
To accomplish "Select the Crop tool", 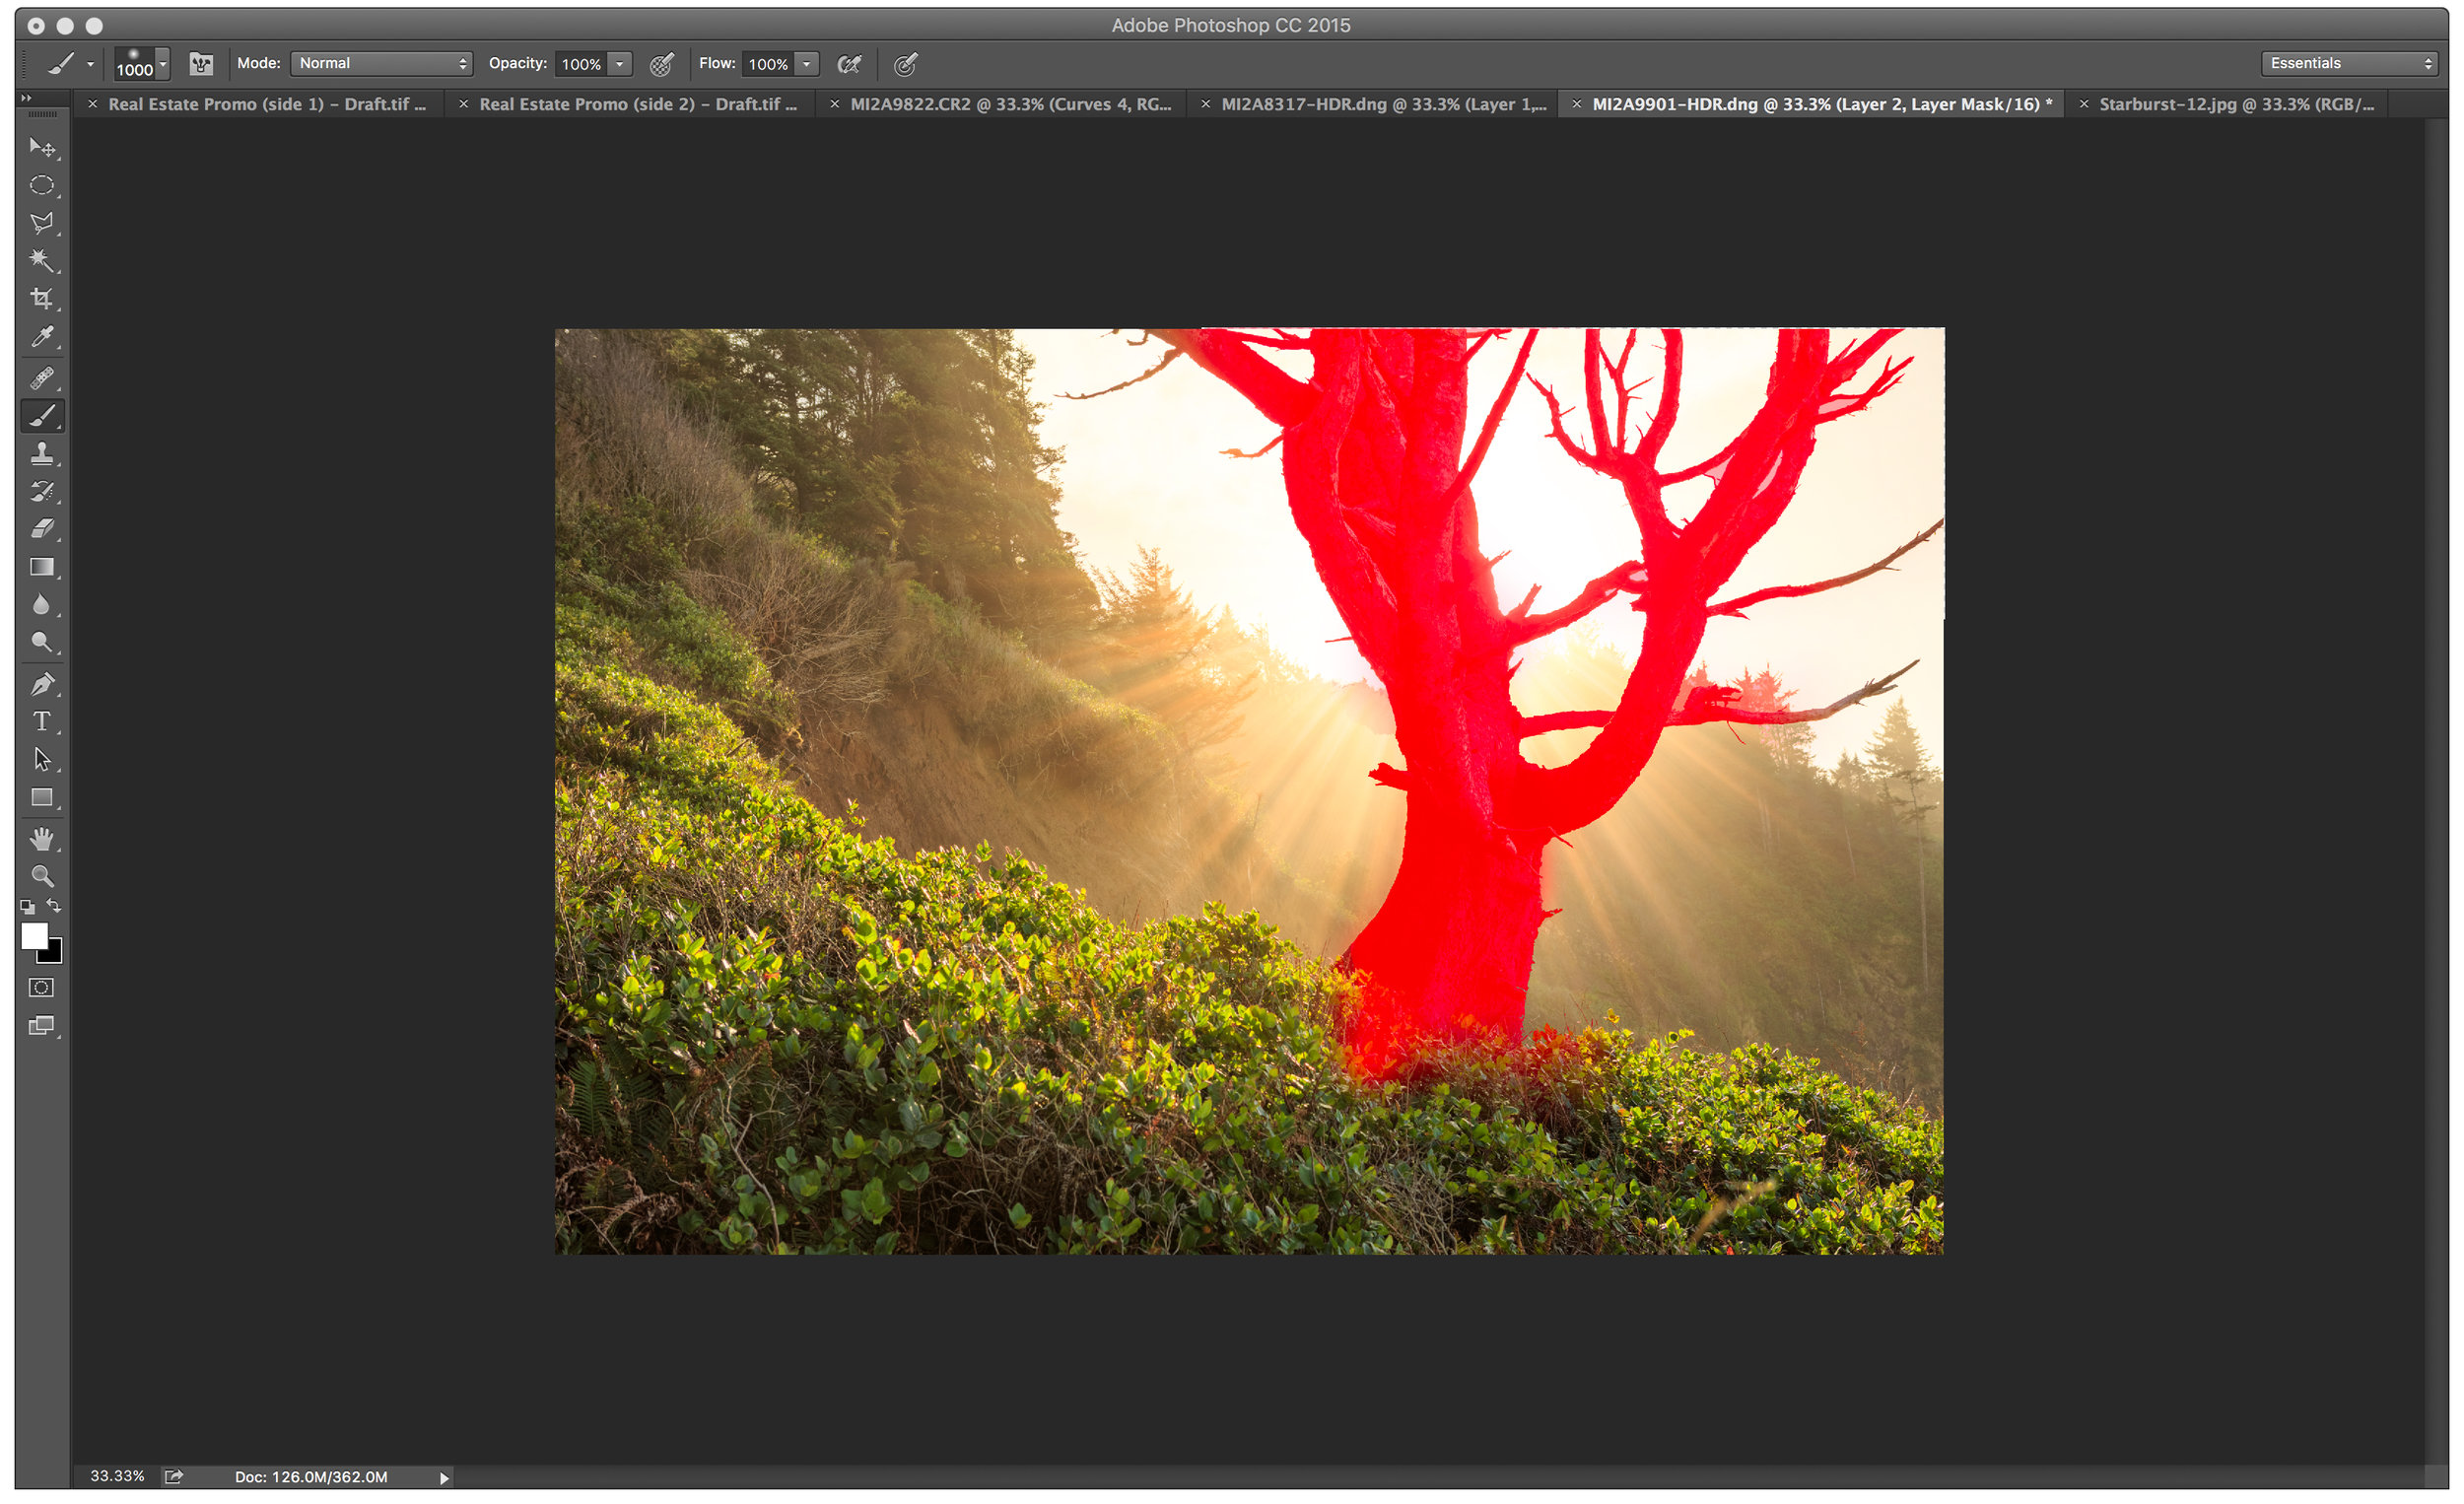I will coord(42,299).
